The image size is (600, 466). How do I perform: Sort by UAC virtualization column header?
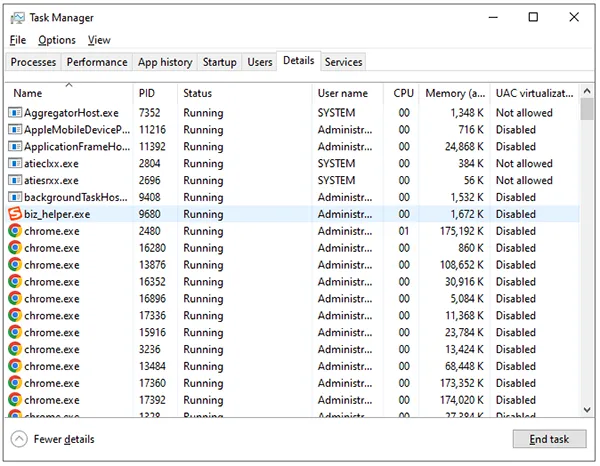click(535, 93)
